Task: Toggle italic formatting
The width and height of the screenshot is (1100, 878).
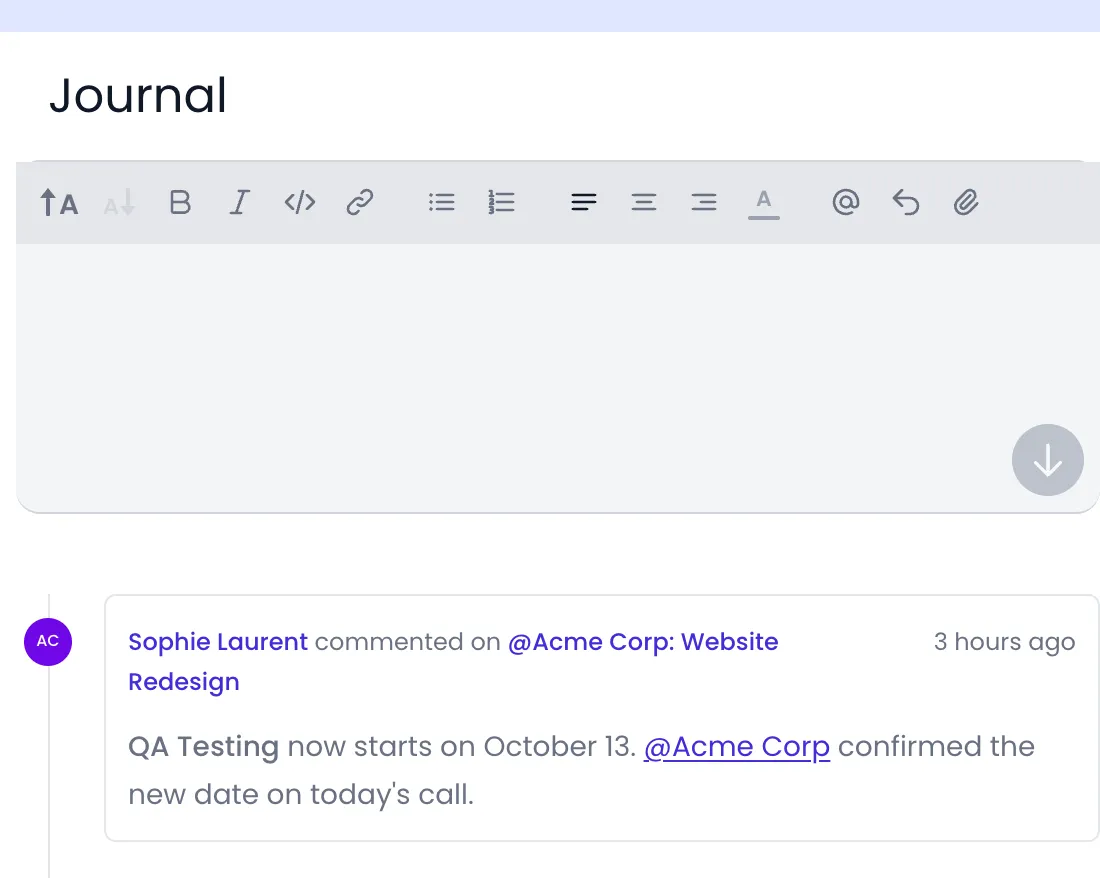Action: click(x=240, y=203)
